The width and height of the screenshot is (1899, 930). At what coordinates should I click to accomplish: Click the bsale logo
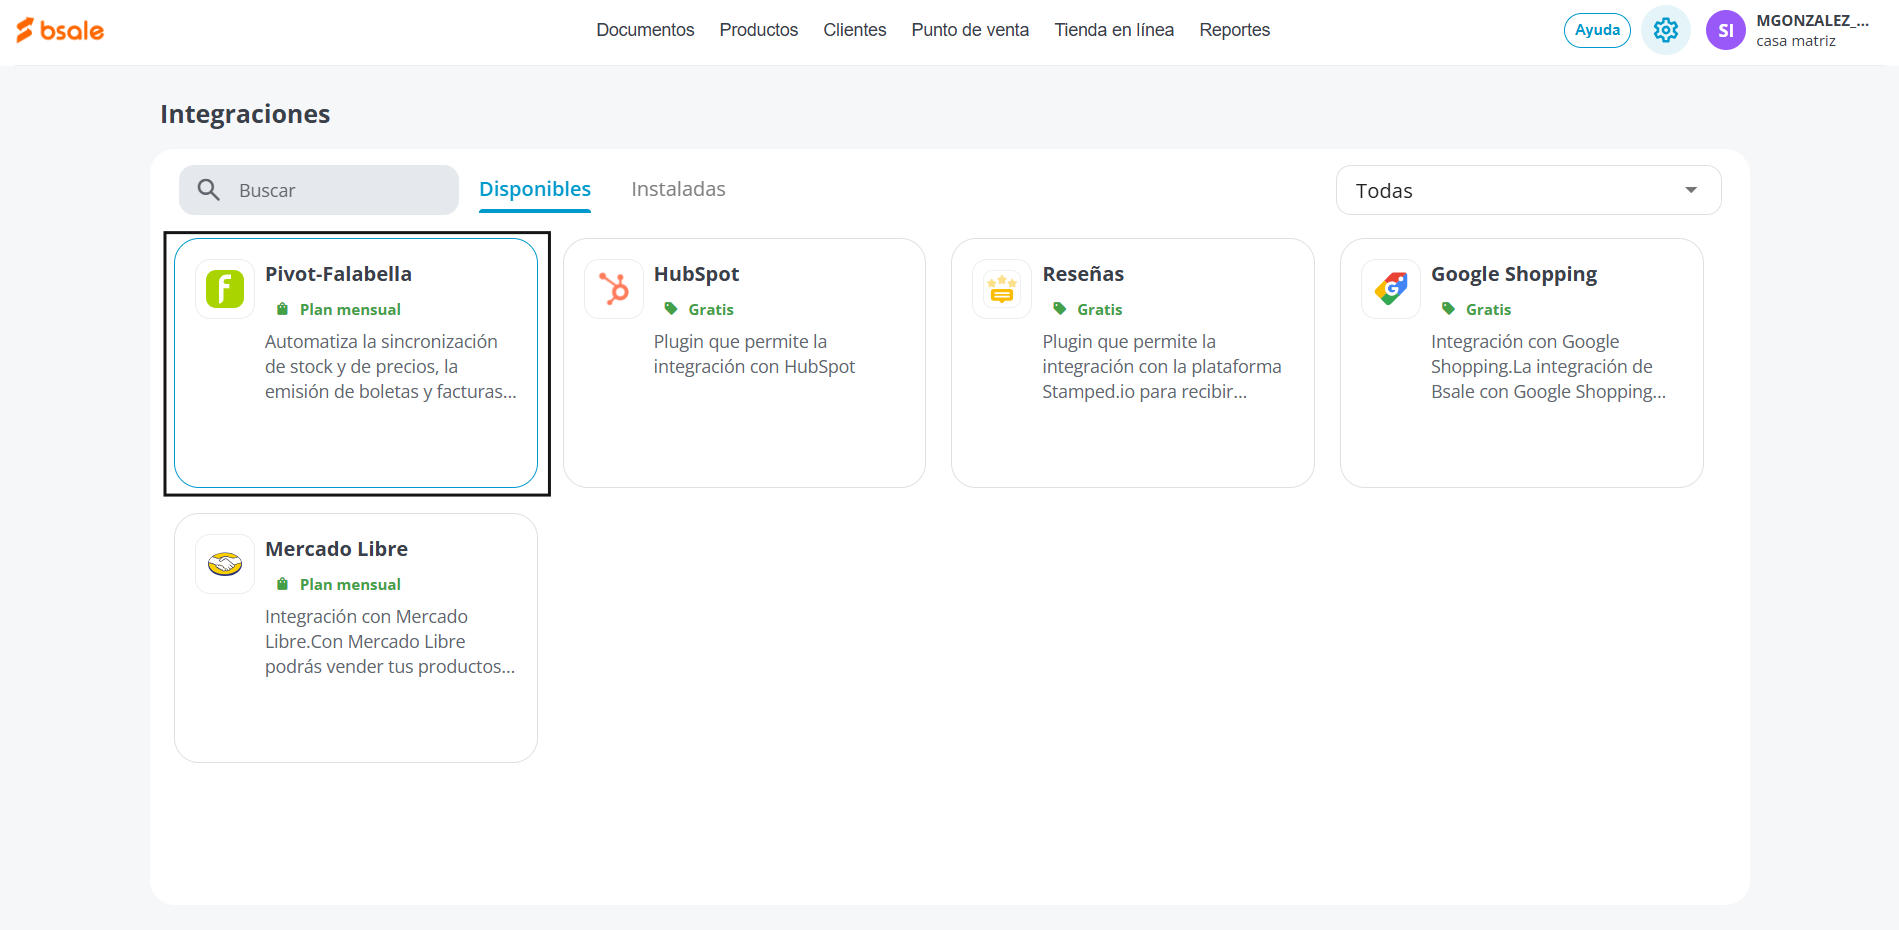(60, 30)
